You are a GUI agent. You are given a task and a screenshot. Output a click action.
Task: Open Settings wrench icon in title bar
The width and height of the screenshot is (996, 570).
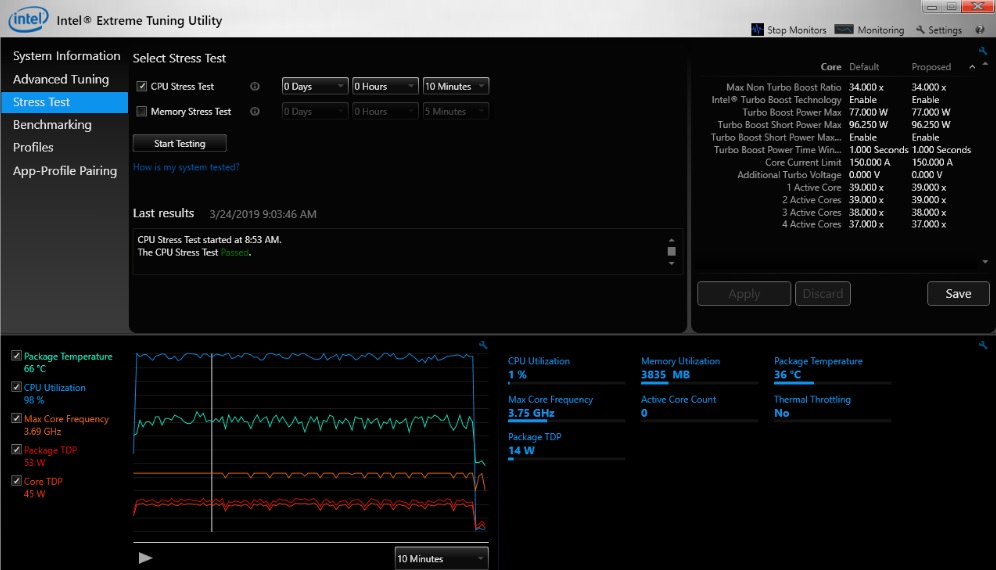tap(920, 30)
